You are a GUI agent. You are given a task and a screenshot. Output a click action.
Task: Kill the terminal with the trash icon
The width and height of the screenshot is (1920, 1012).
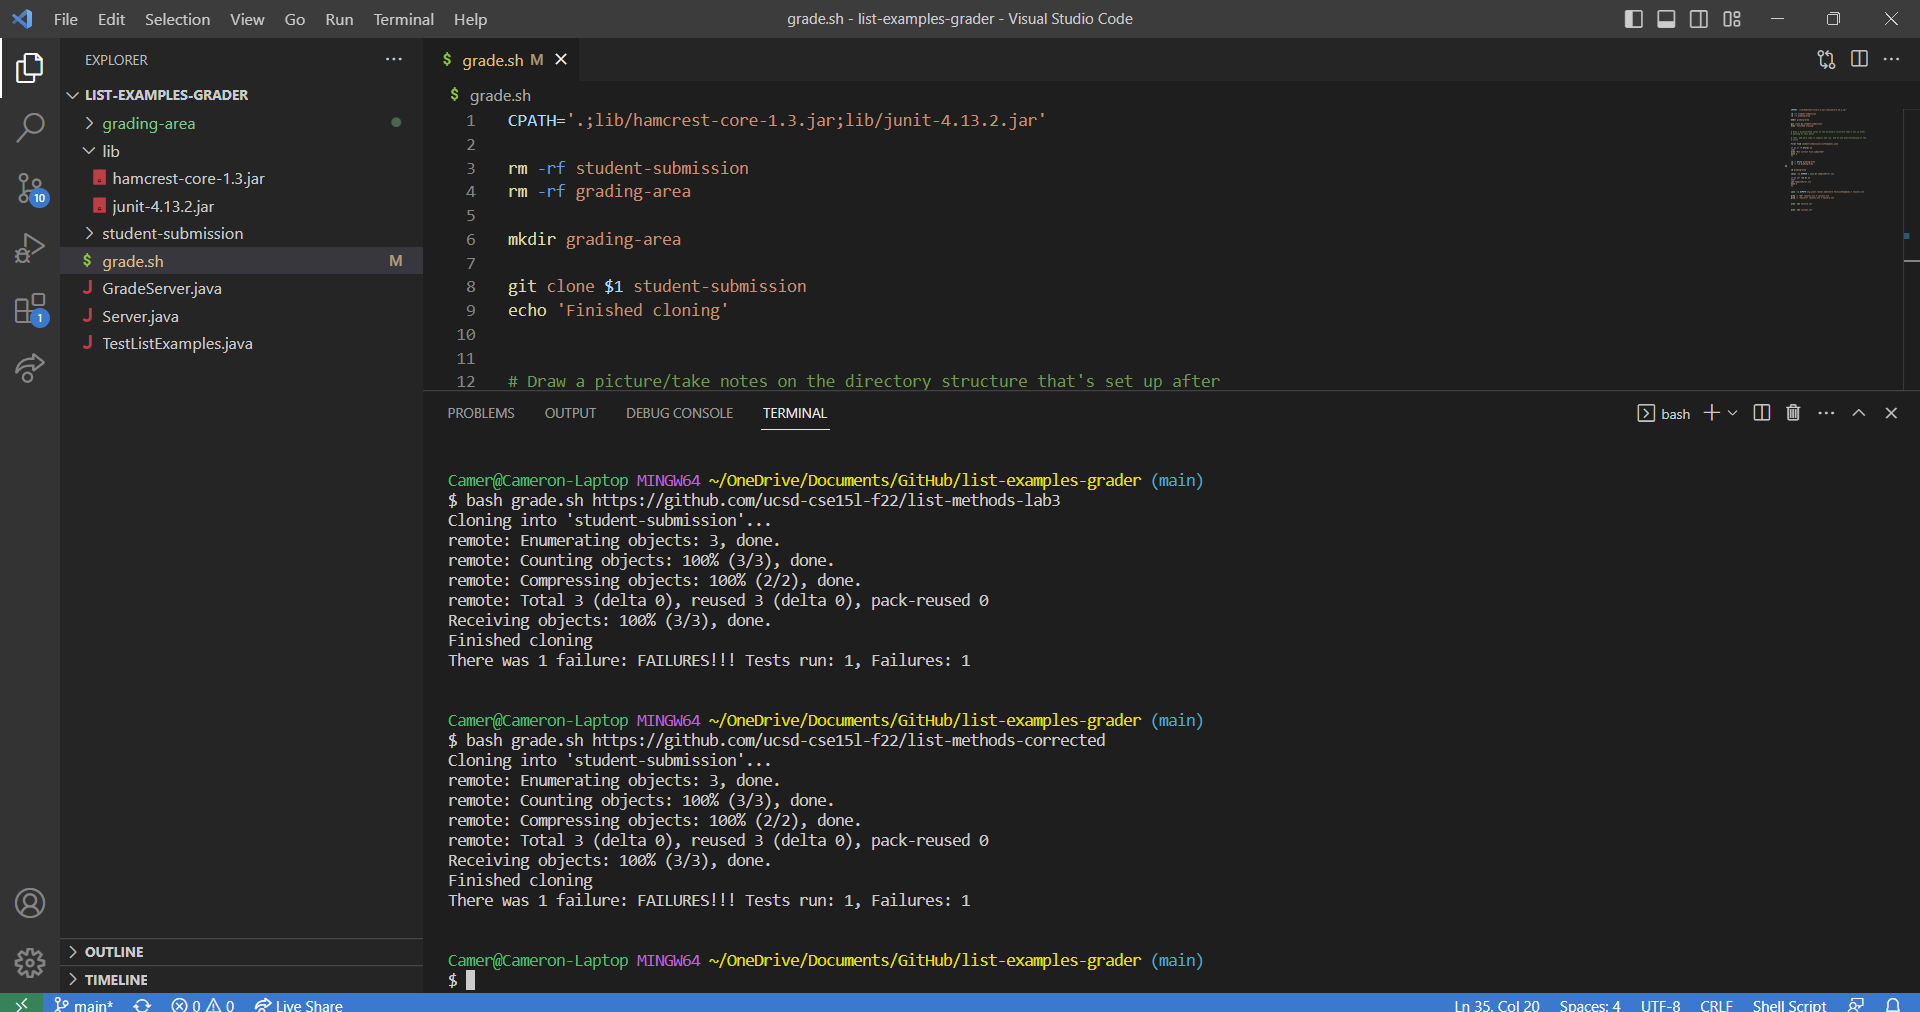point(1792,412)
